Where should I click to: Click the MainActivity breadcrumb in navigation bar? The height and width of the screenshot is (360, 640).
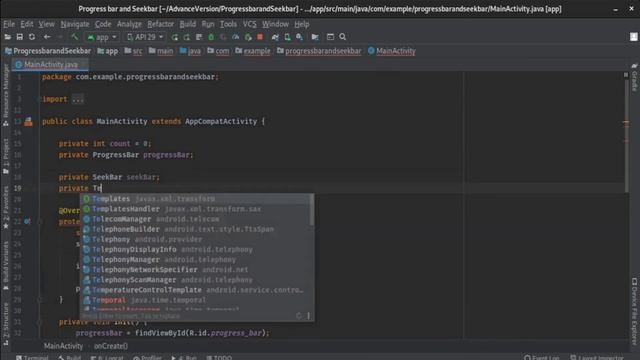click(x=392, y=51)
